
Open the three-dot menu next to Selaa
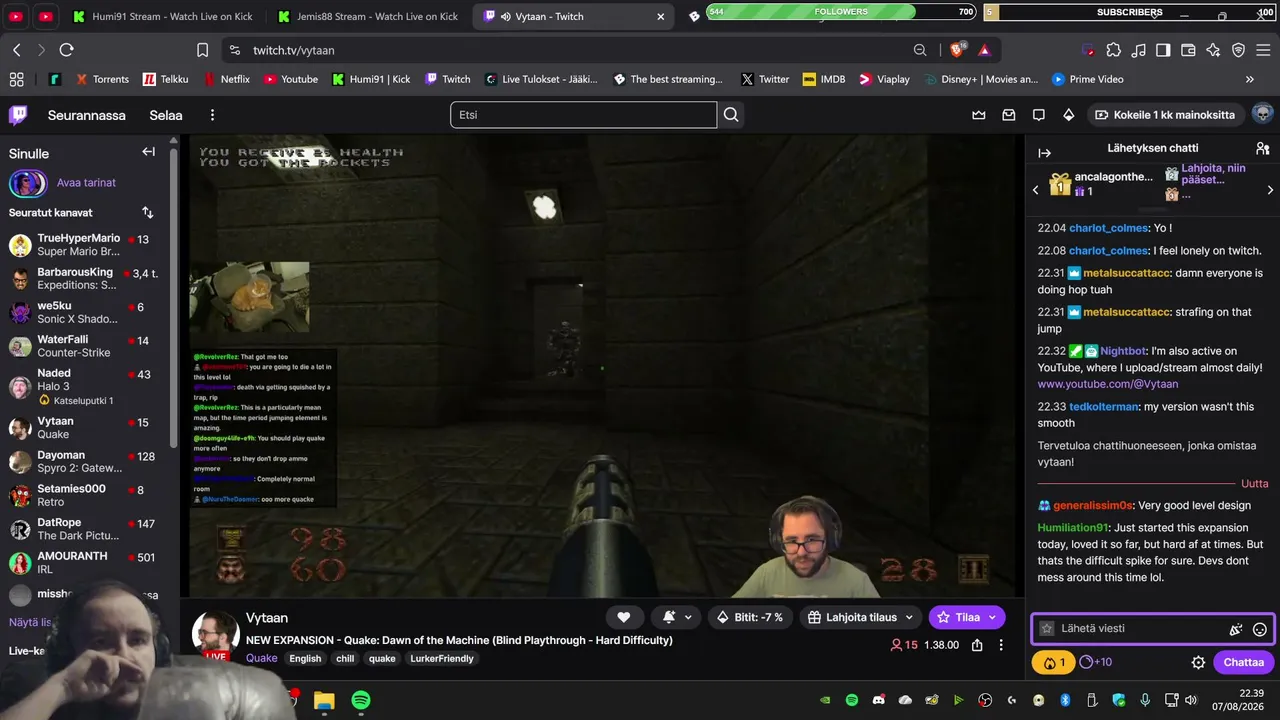[212, 115]
